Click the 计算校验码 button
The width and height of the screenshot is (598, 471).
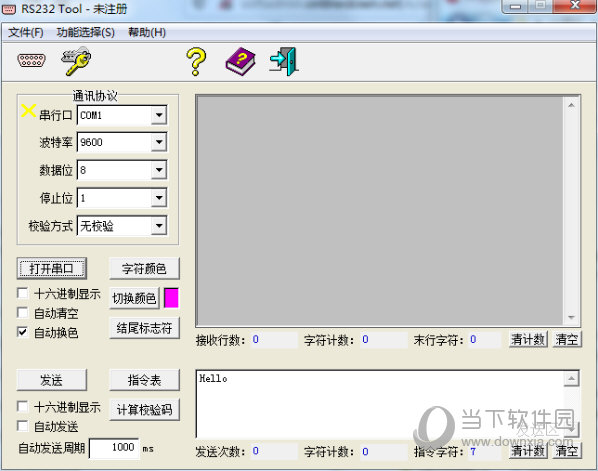(144, 410)
